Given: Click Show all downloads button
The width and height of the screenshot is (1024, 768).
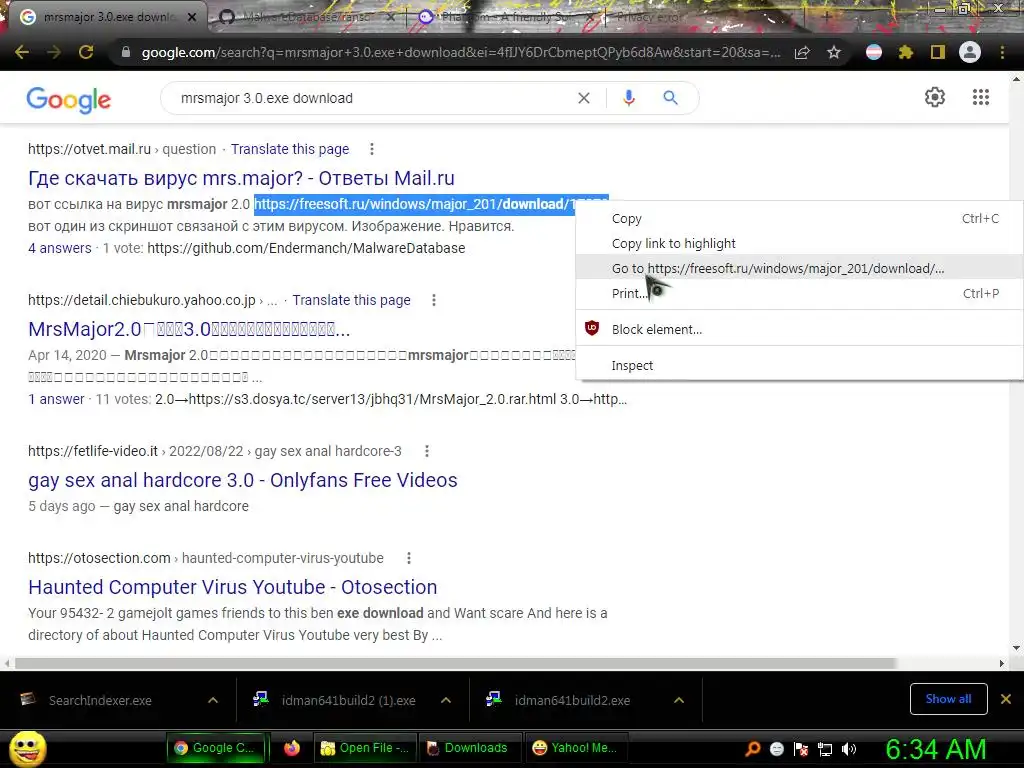Looking at the screenshot, I should [x=948, y=699].
